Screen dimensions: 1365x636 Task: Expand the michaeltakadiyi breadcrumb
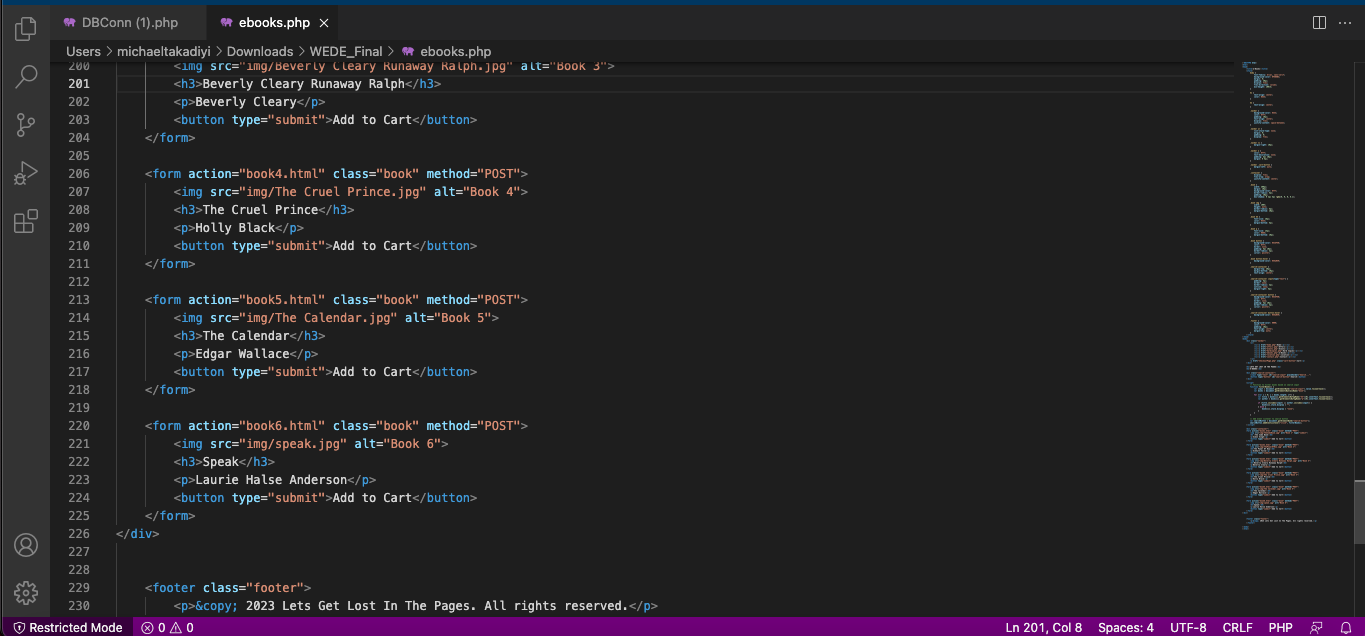(164, 51)
